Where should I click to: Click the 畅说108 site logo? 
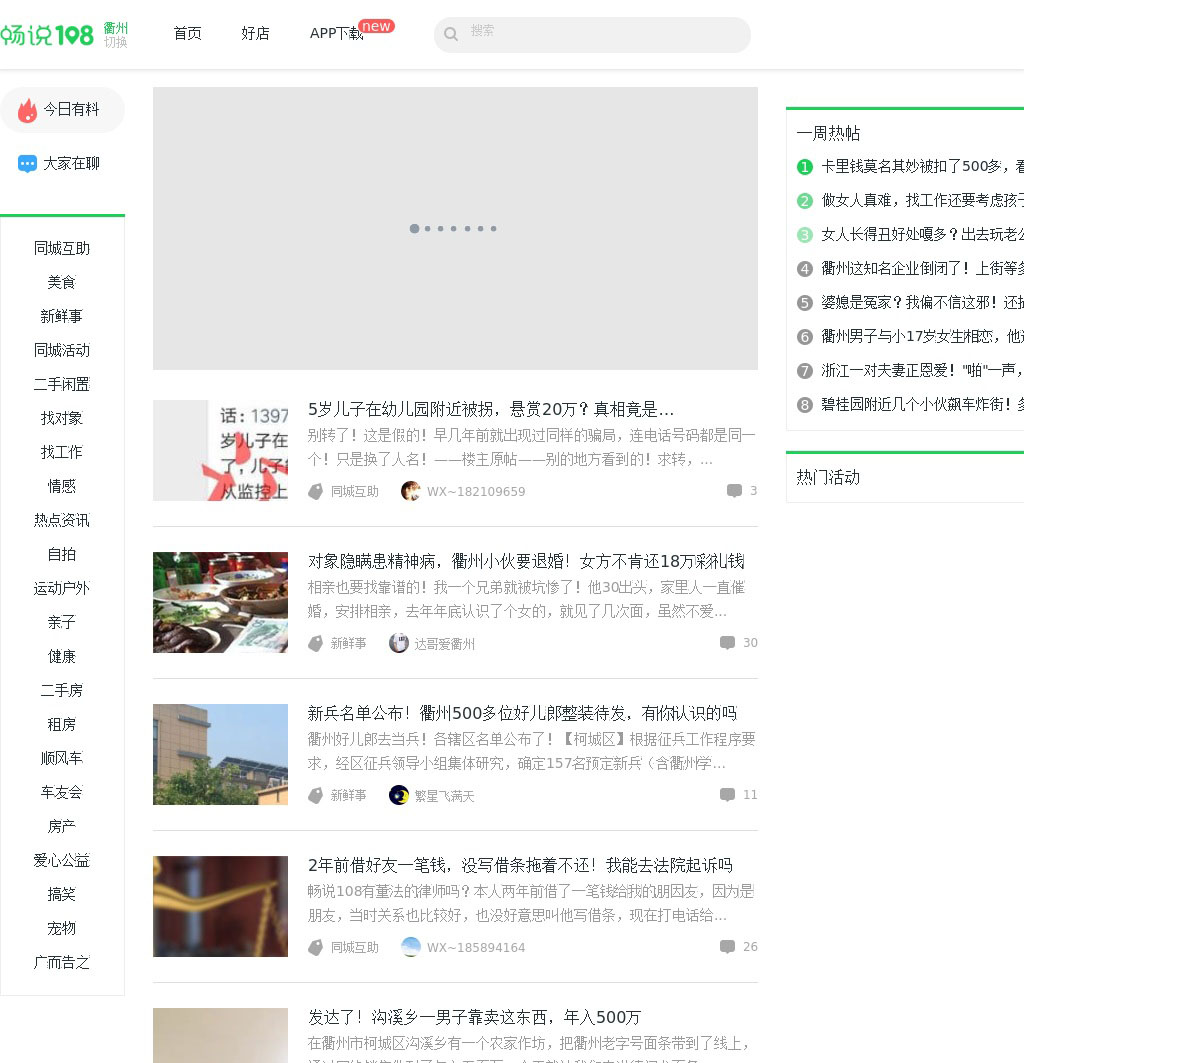47,35
